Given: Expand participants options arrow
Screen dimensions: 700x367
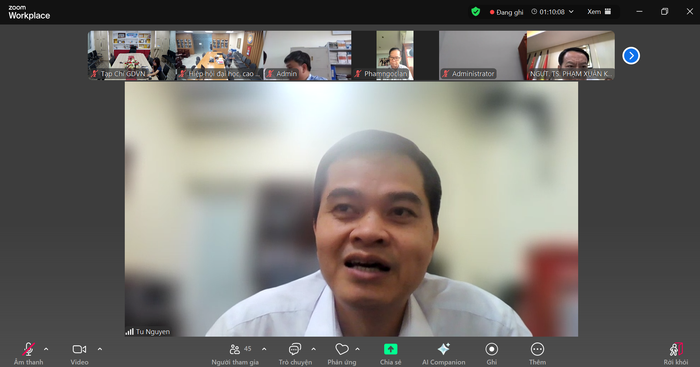Looking at the screenshot, I should click(x=264, y=349).
